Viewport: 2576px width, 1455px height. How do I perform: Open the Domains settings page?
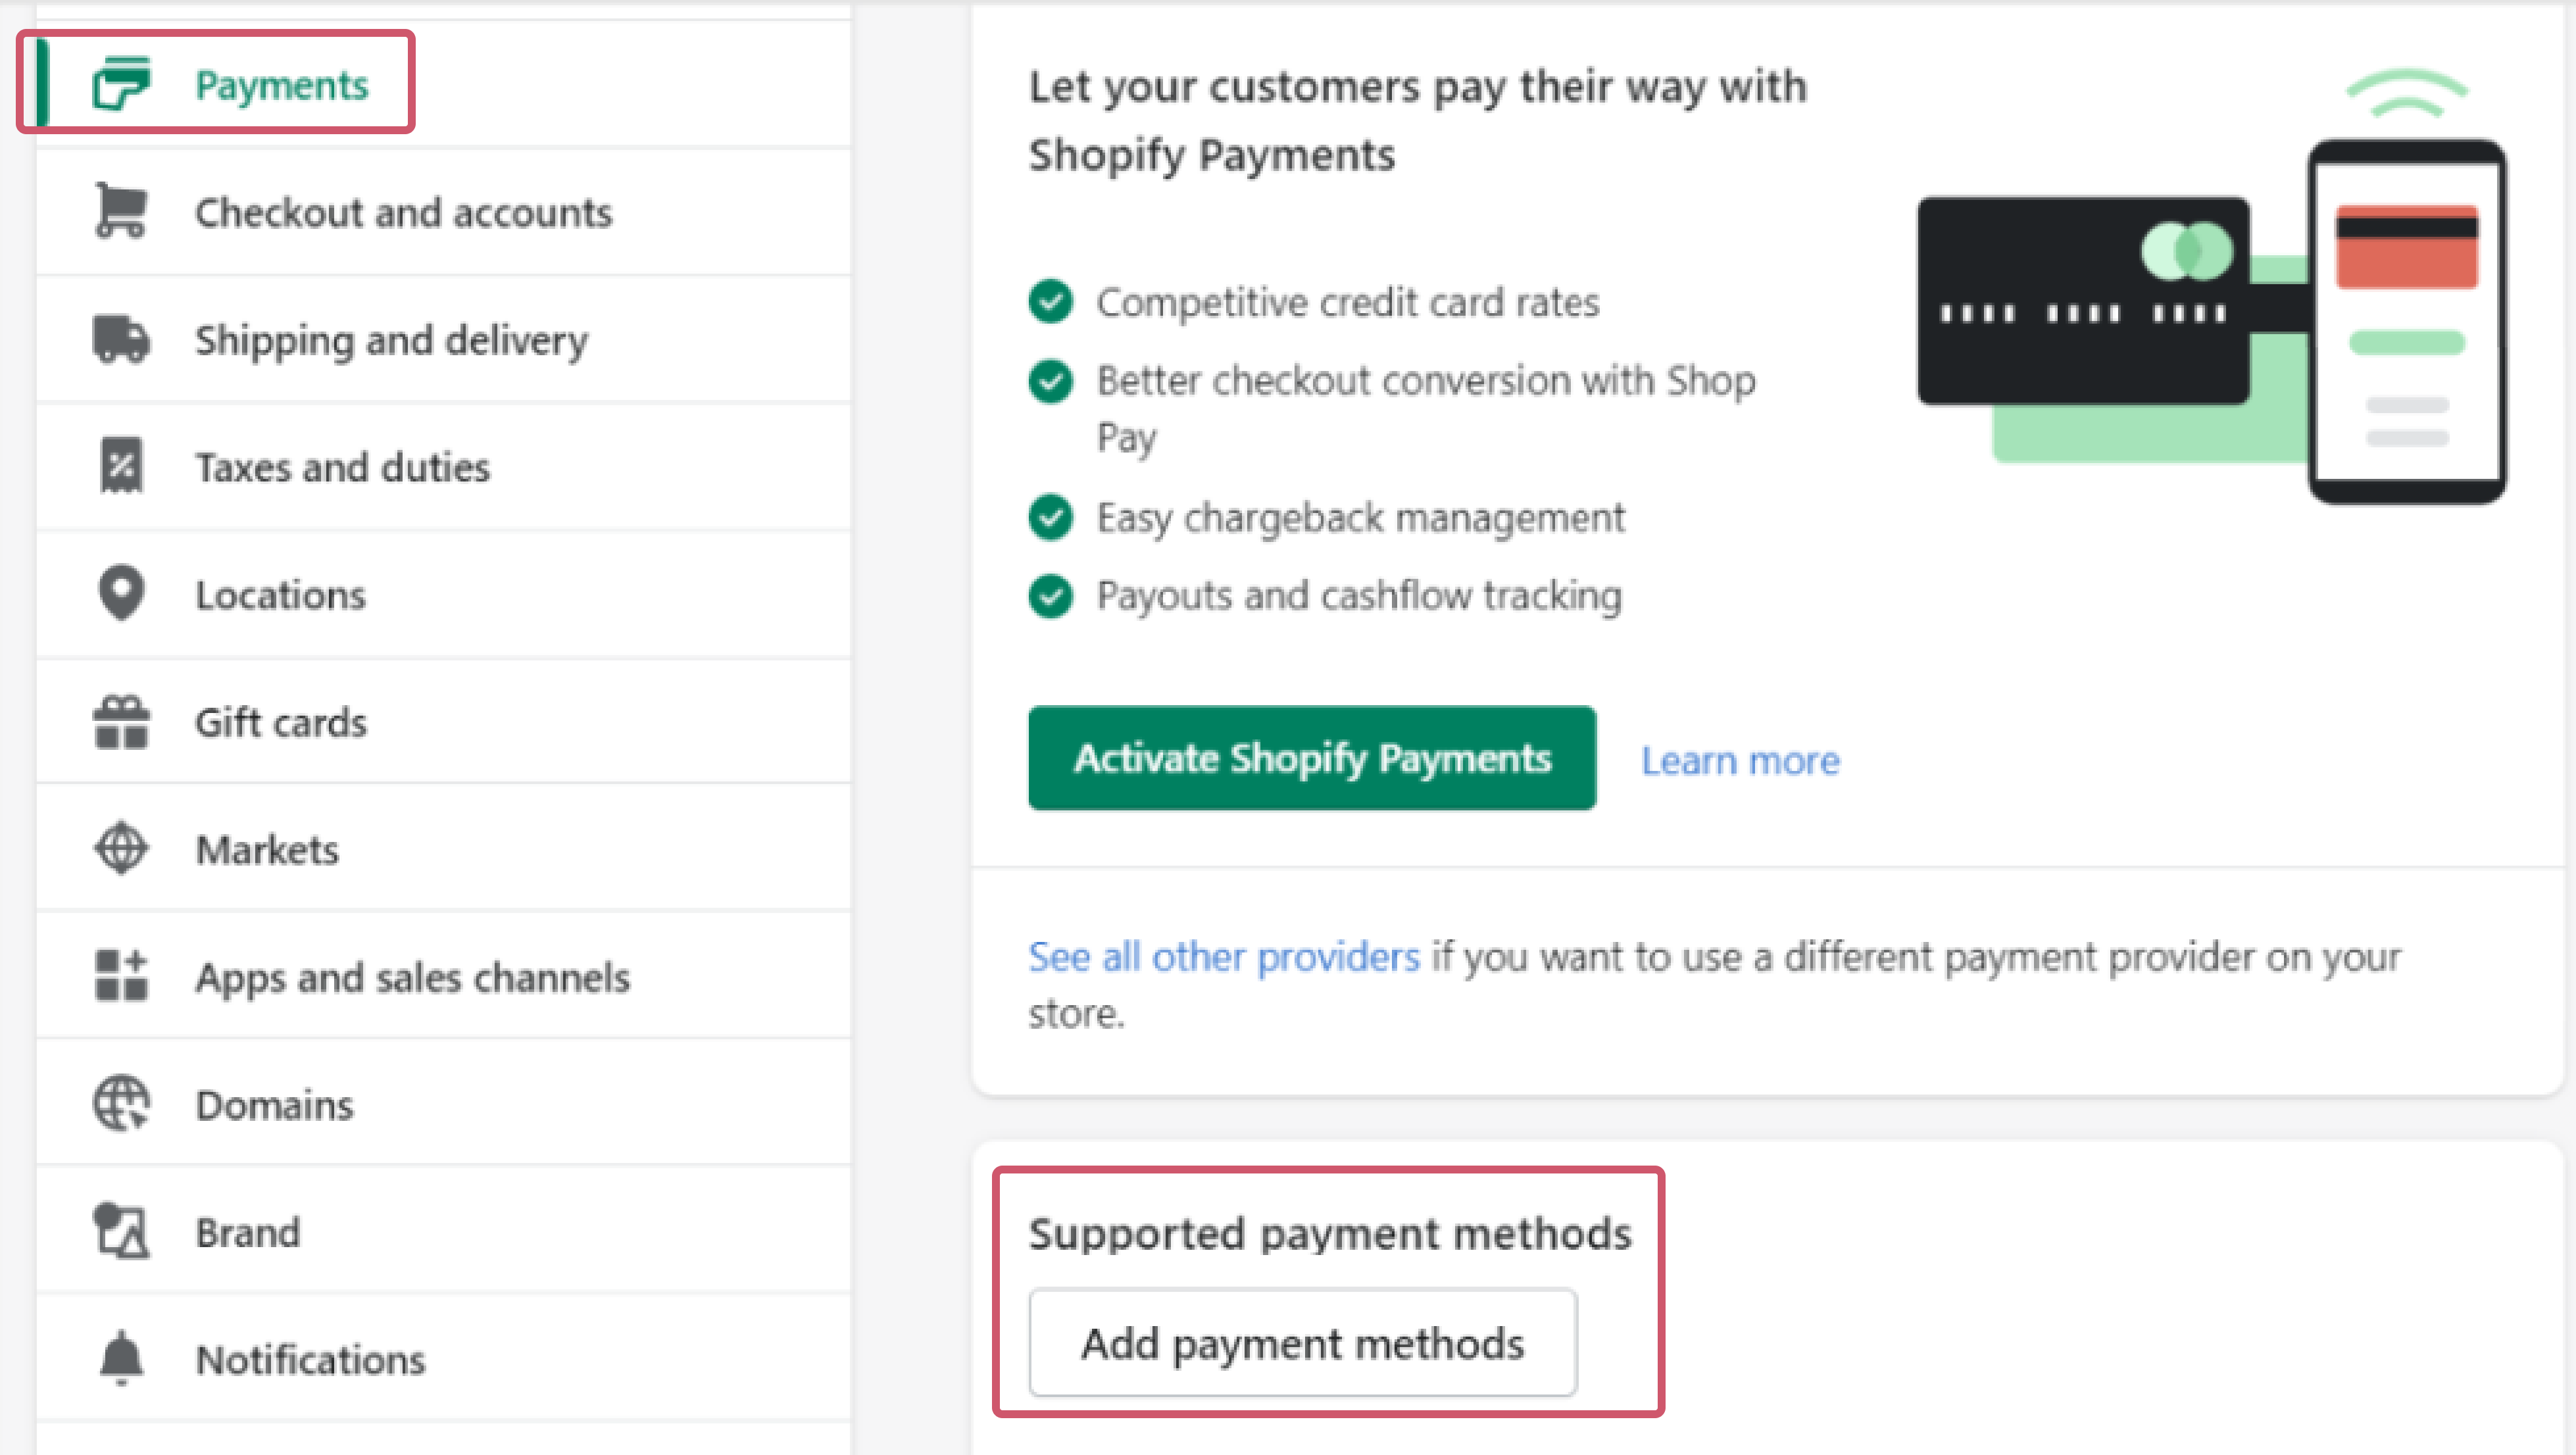coord(274,1101)
